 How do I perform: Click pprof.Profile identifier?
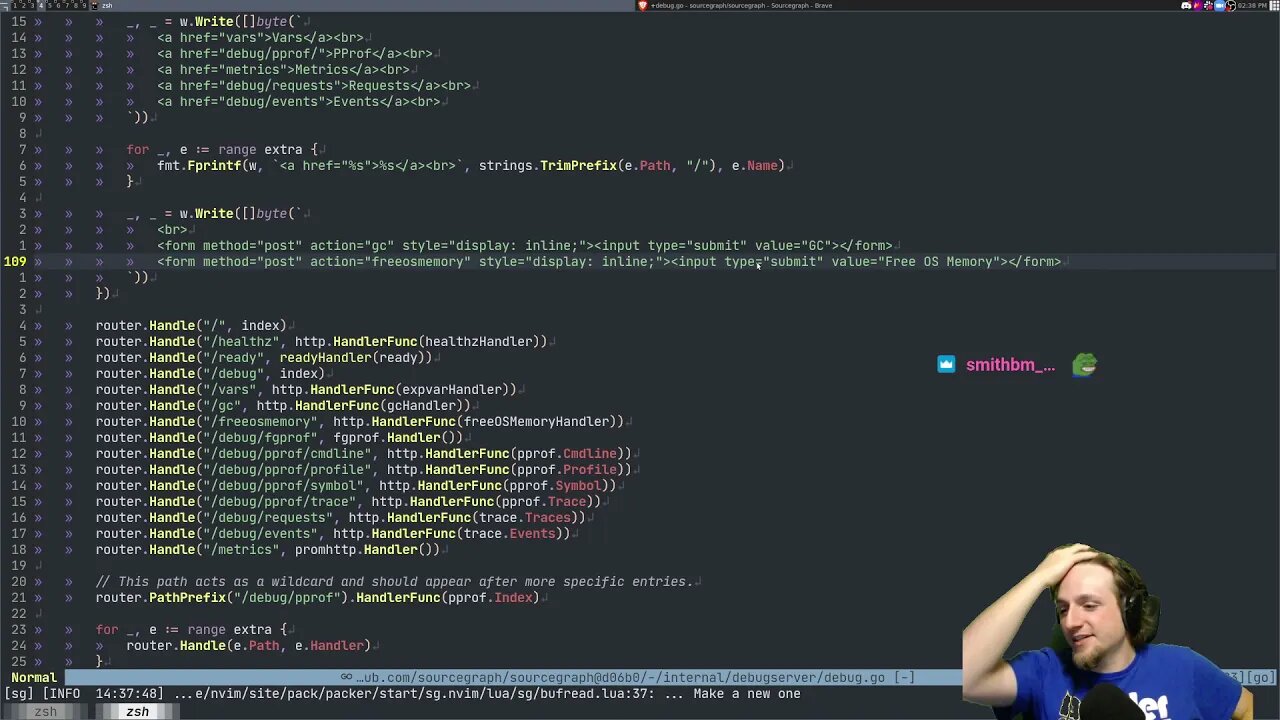pyautogui.click(x=567, y=469)
